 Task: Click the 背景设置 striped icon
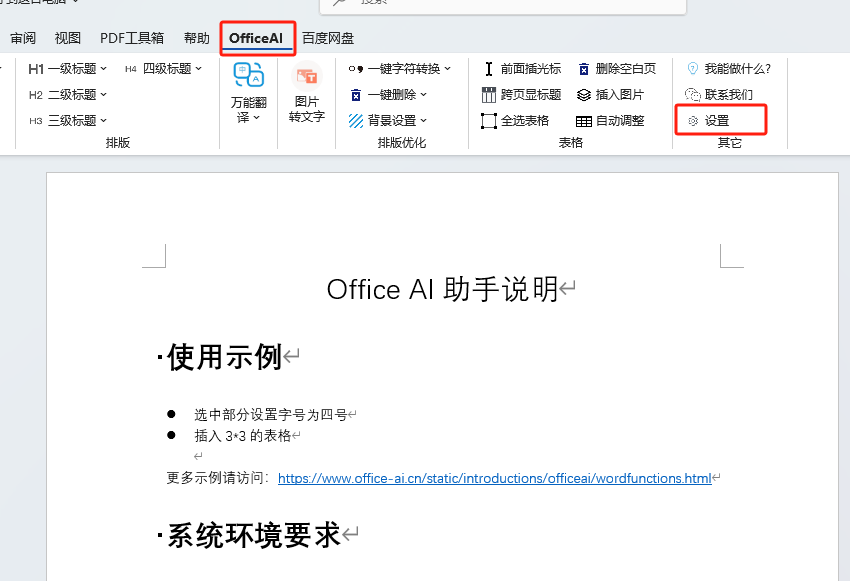pos(356,120)
